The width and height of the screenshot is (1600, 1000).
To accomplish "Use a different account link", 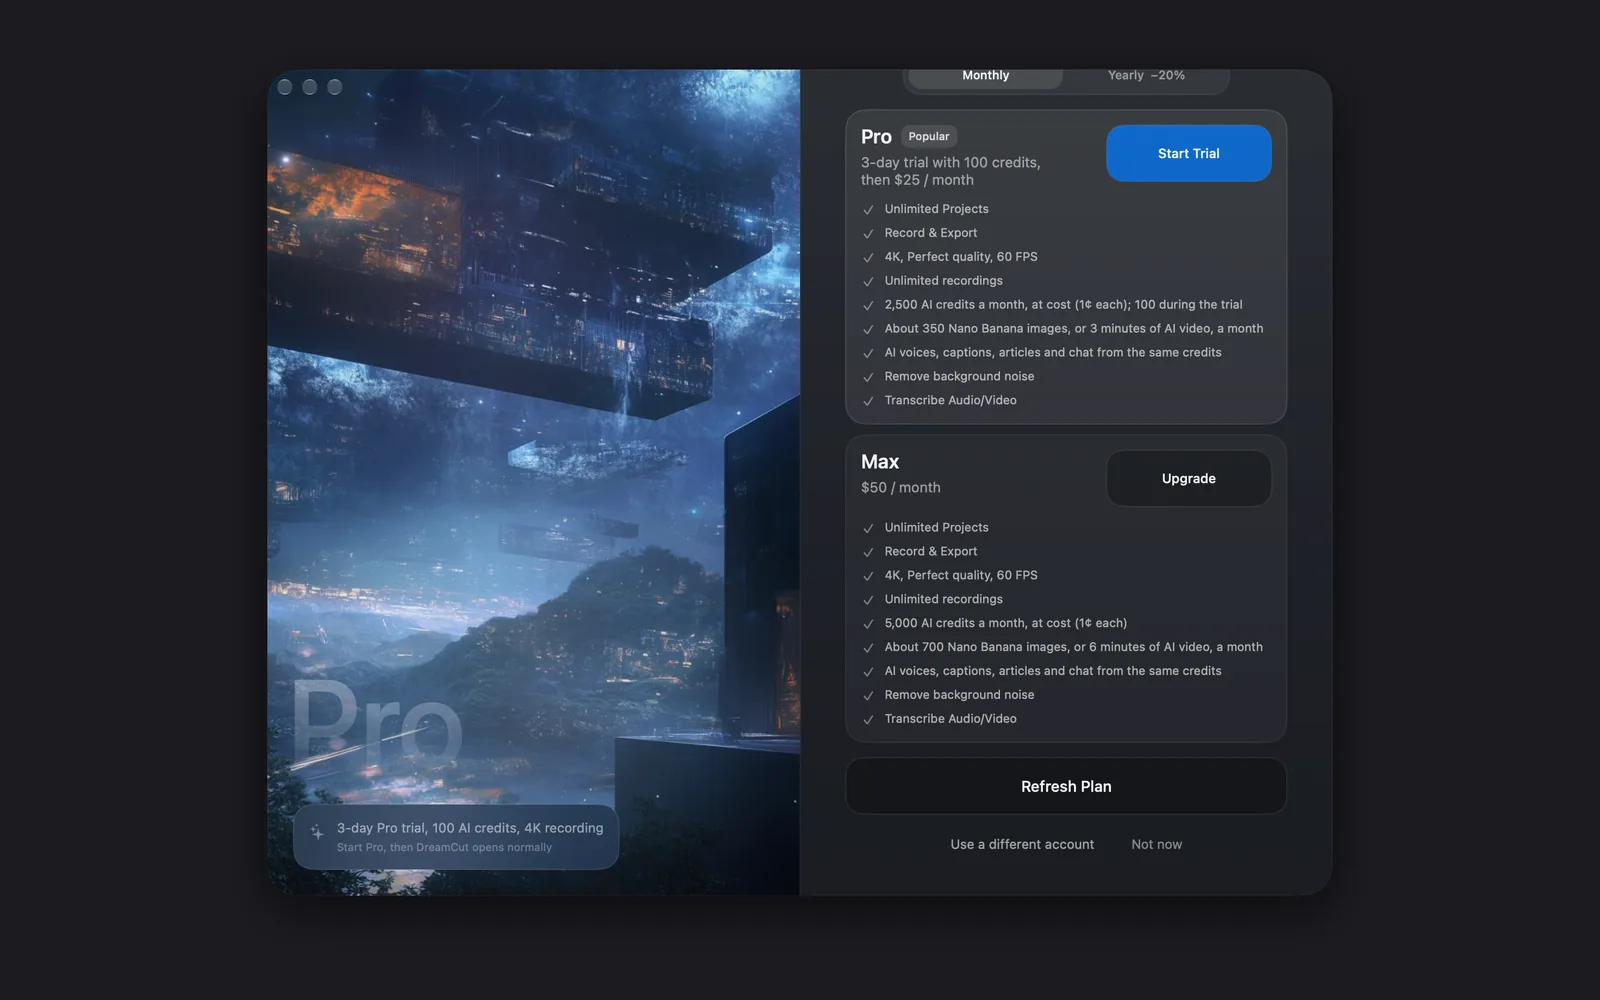I will [x=1022, y=844].
